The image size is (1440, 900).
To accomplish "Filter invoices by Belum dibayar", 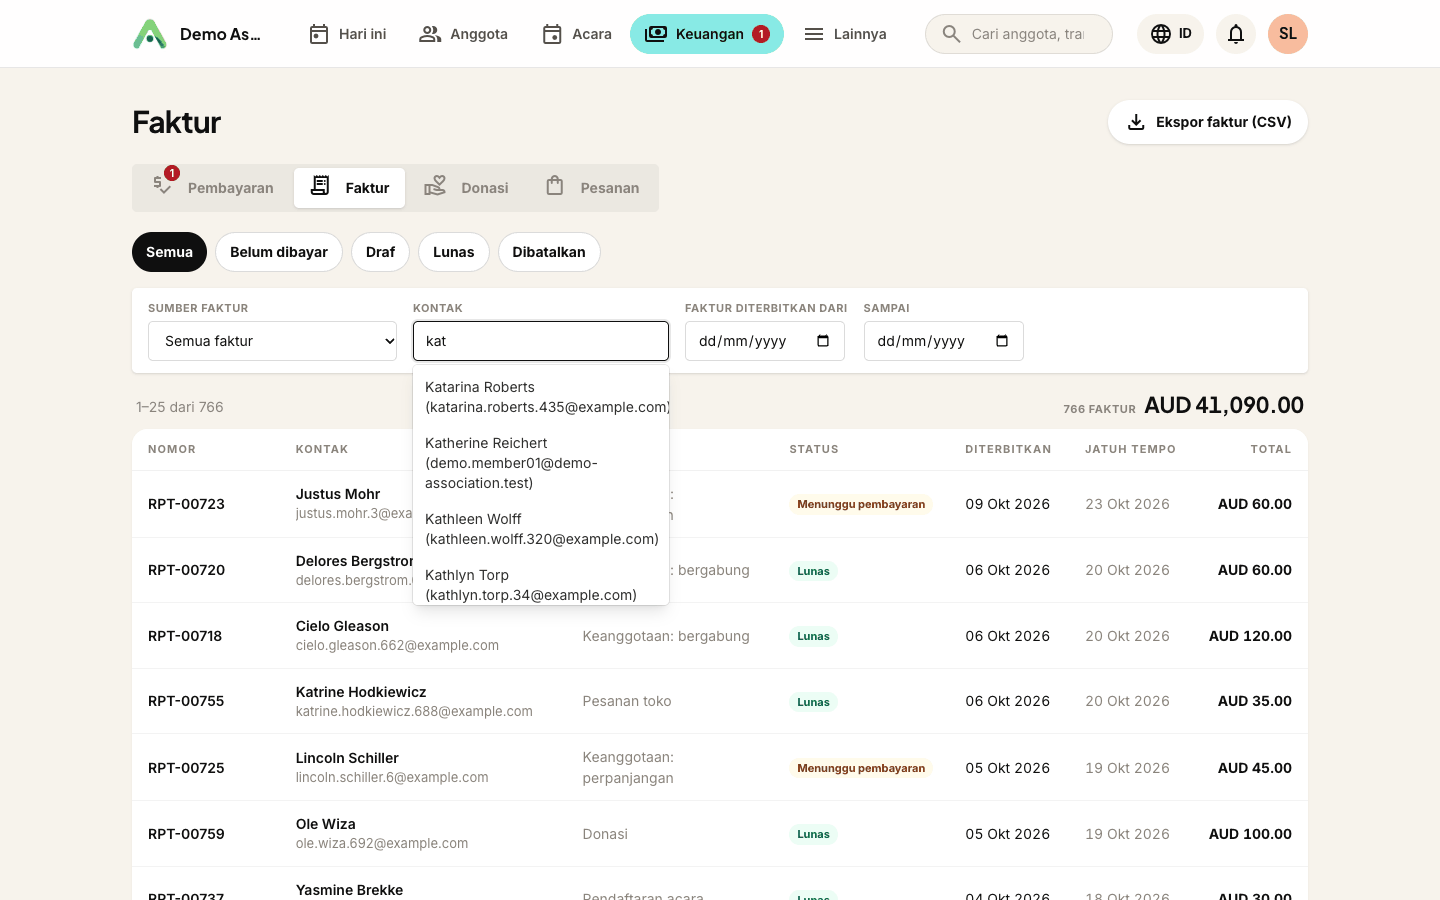I will point(279,252).
